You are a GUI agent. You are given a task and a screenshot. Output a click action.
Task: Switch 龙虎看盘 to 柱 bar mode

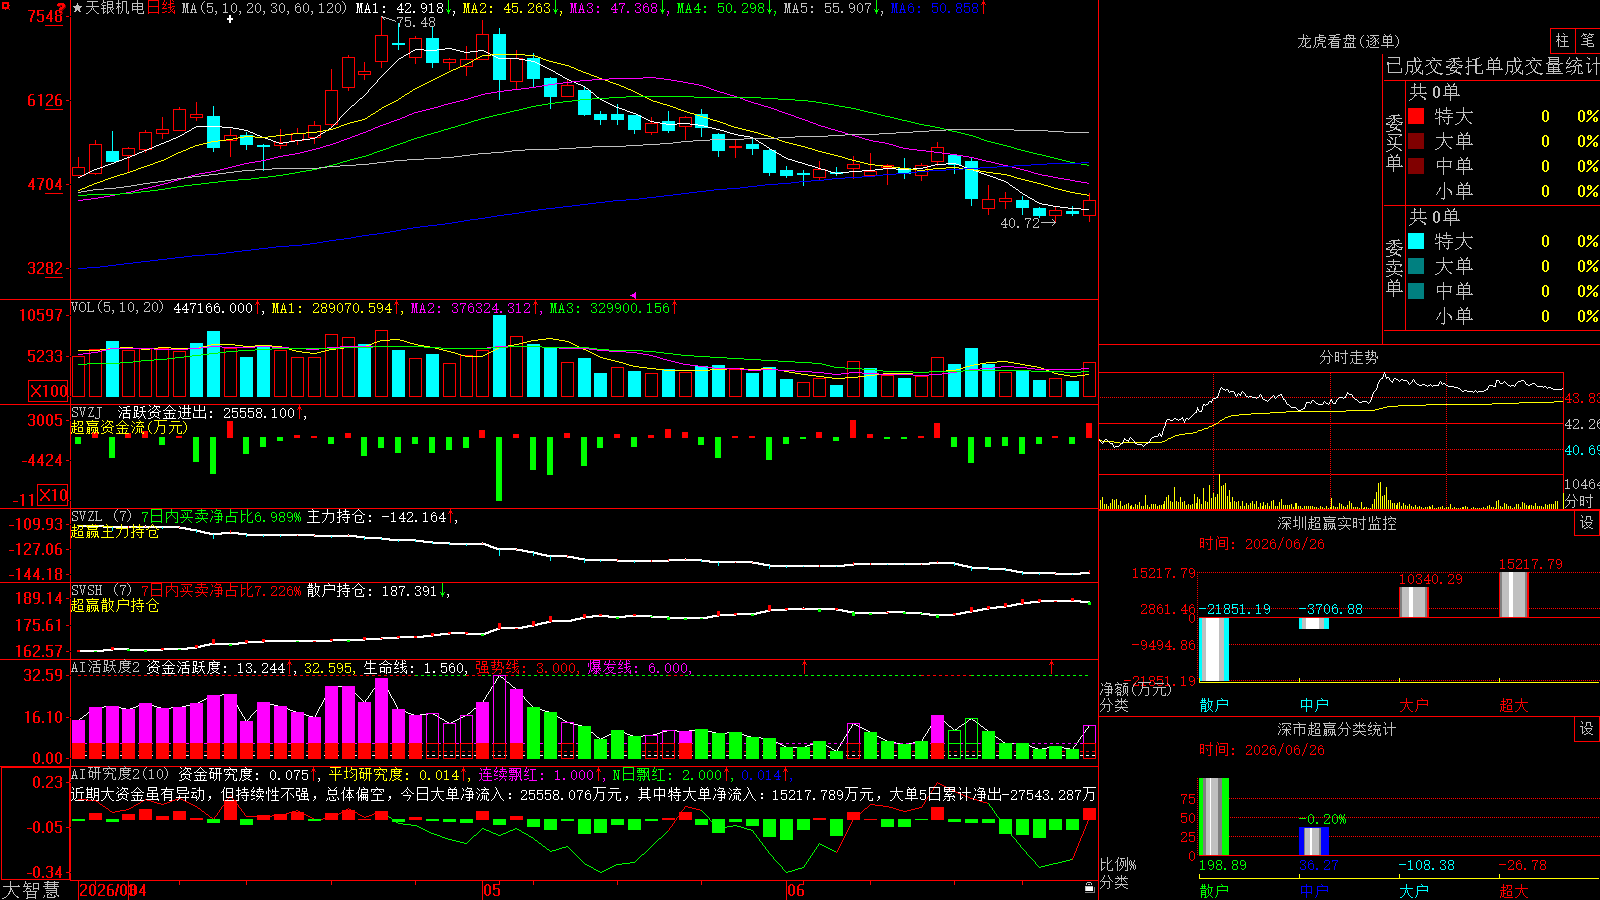(x=1562, y=40)
